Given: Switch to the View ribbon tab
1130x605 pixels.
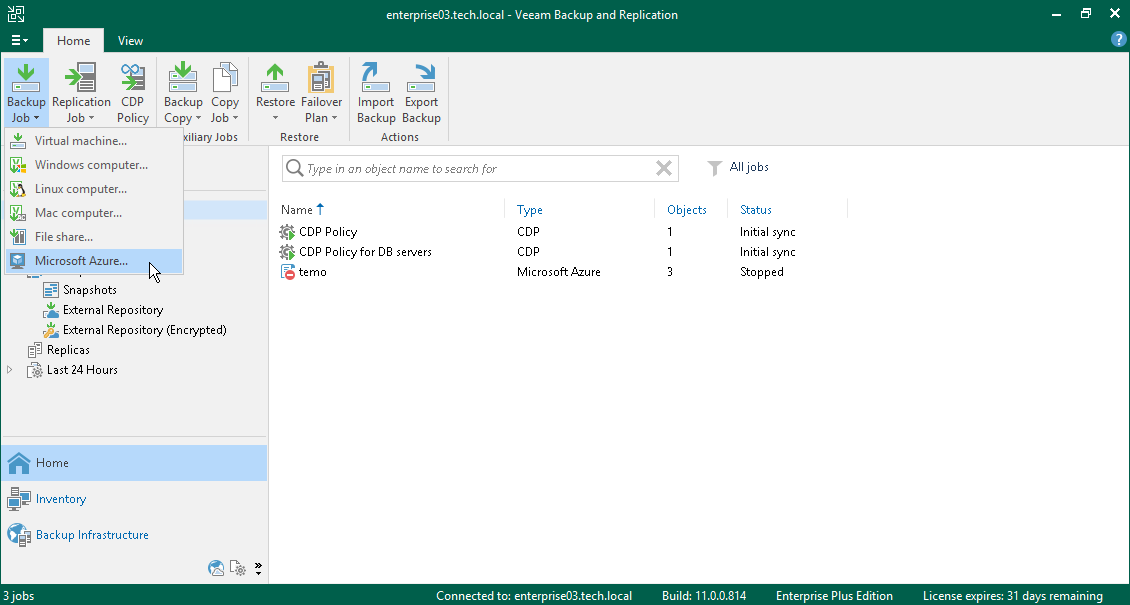Looking at the screenshot, I should pos(130,40).
